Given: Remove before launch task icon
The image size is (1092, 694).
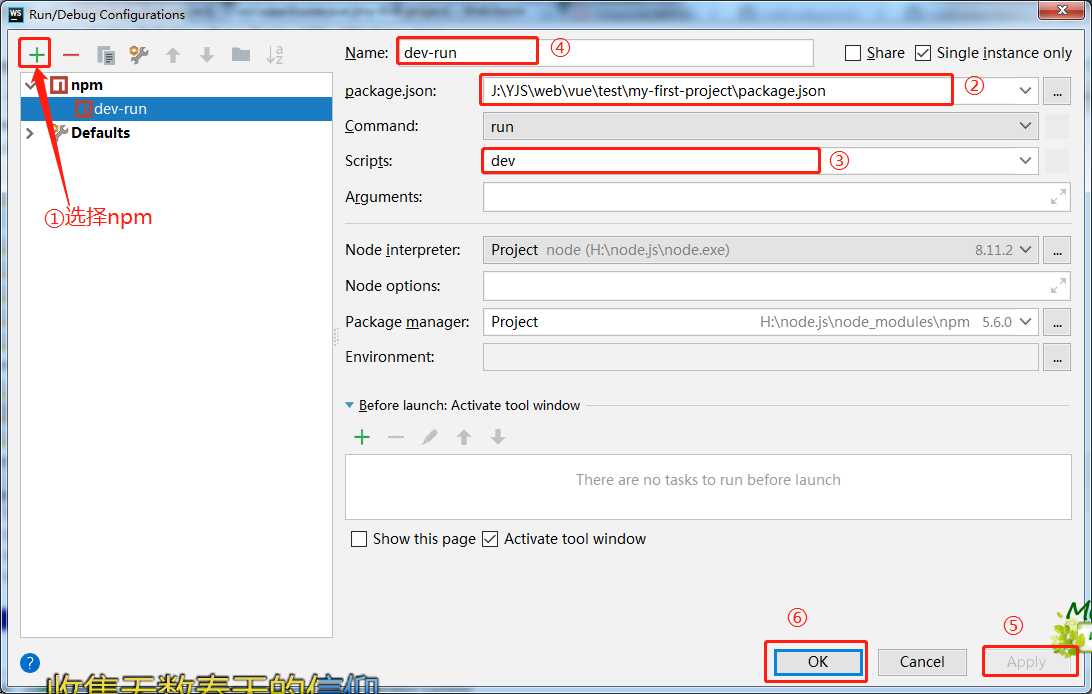Looking at the screenshot, I should pyautogui.click(x=396, y=437).
